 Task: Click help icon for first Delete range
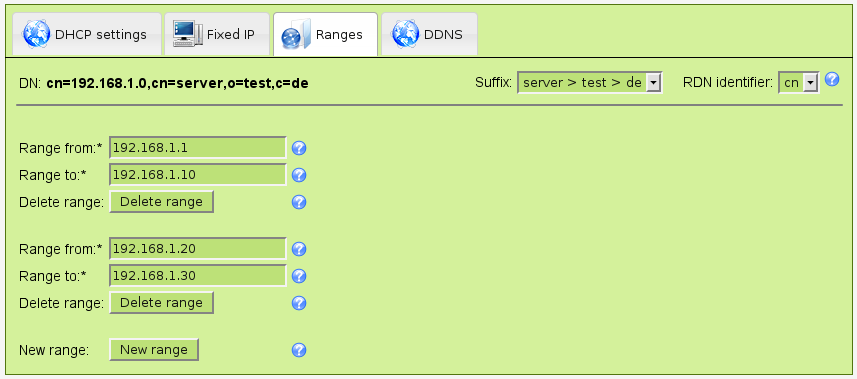(298, 202)
